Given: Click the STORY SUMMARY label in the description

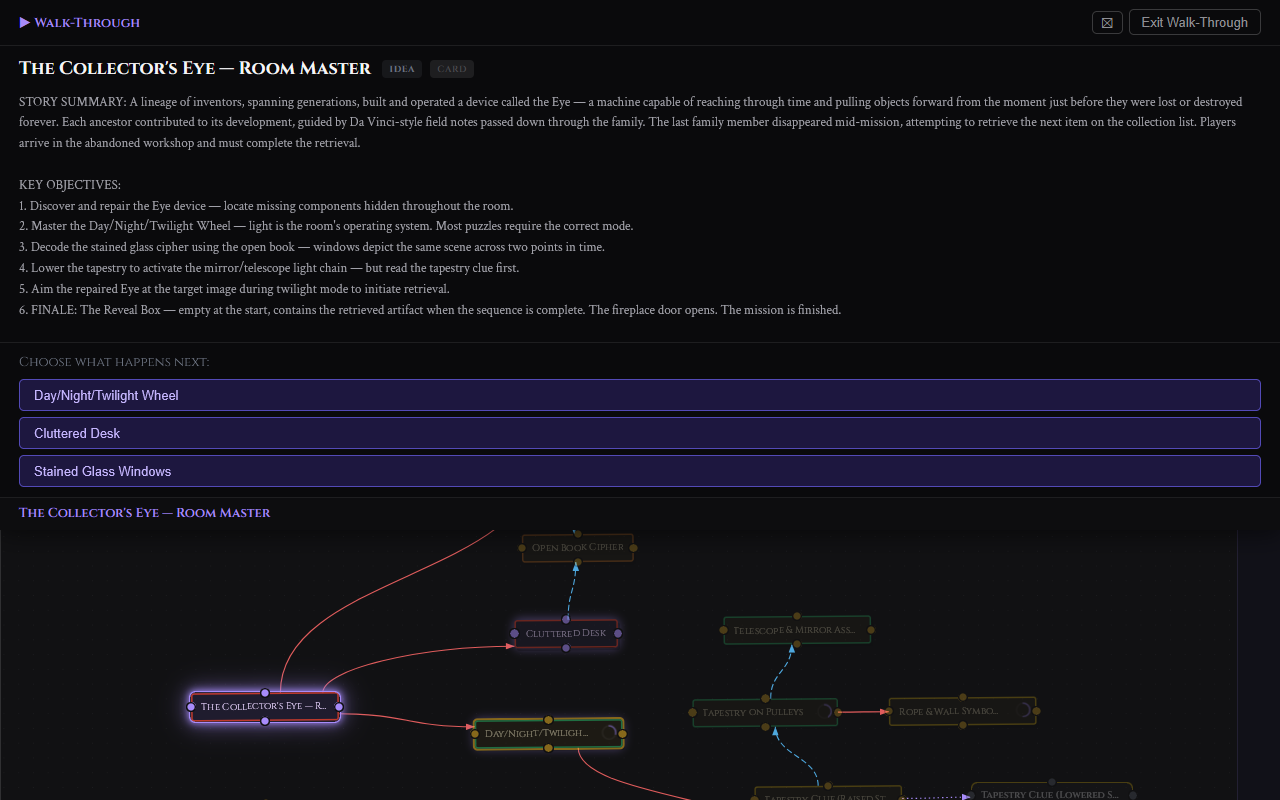Looking at the screenshot, I should tap(72, 102).
